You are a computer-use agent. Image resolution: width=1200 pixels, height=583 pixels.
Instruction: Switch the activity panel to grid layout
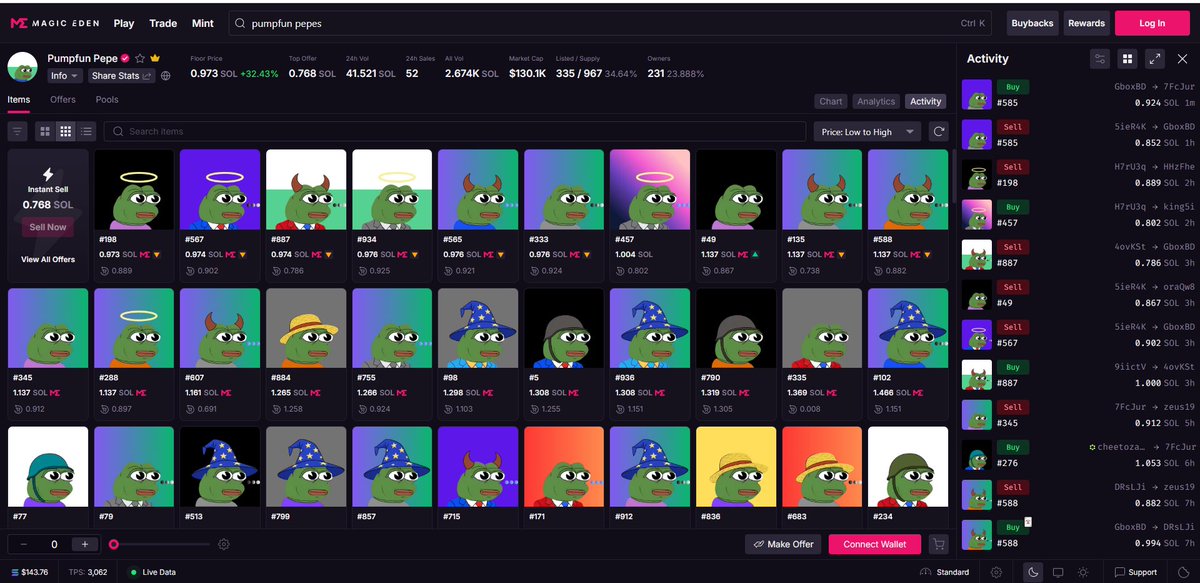coord(1127,59)
